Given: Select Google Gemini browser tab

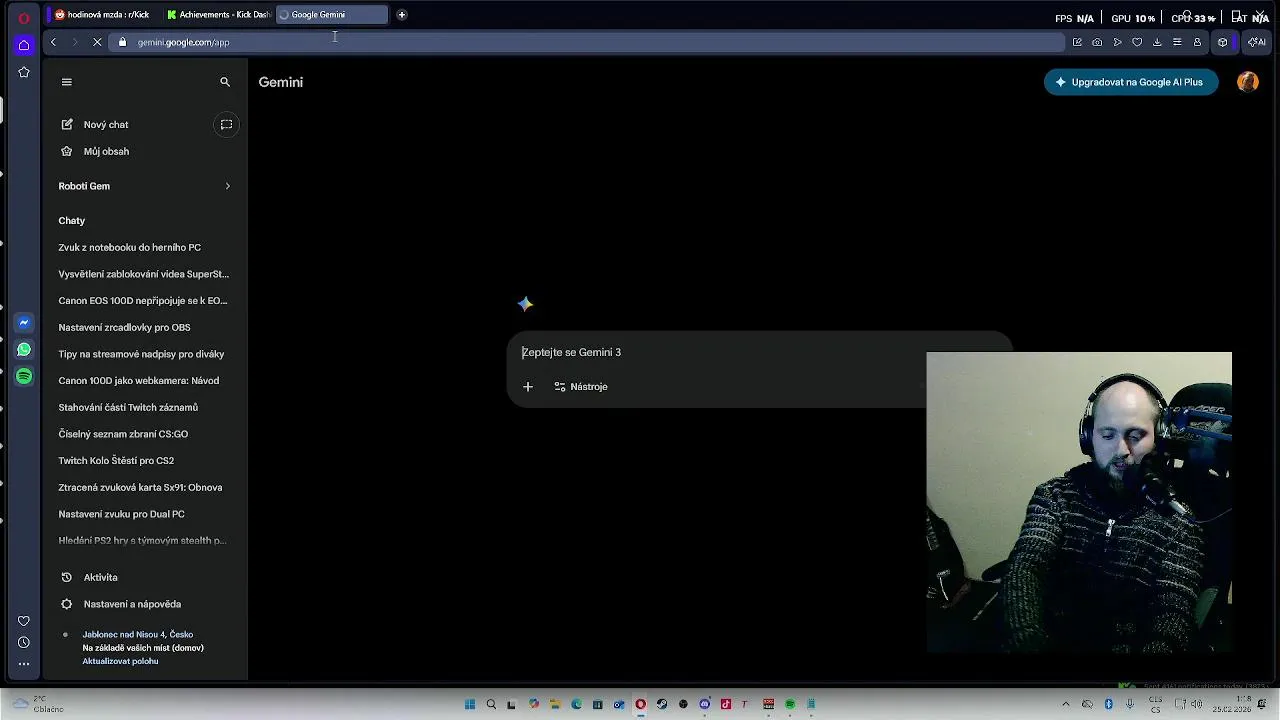Looking at the screenshot, I should click(332, 15).
